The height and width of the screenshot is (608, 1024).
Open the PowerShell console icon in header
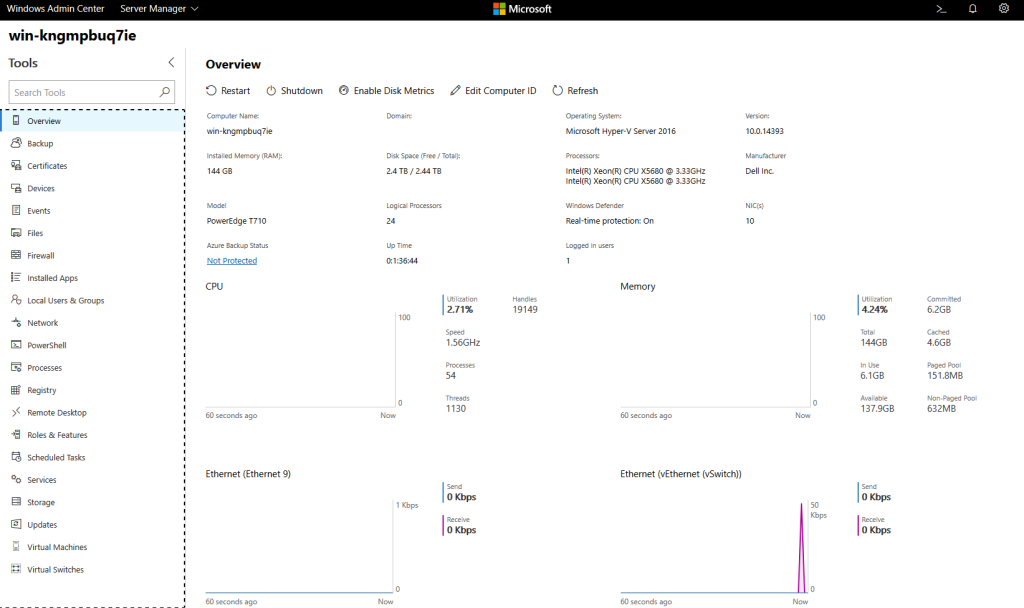(x=941, y=9)
